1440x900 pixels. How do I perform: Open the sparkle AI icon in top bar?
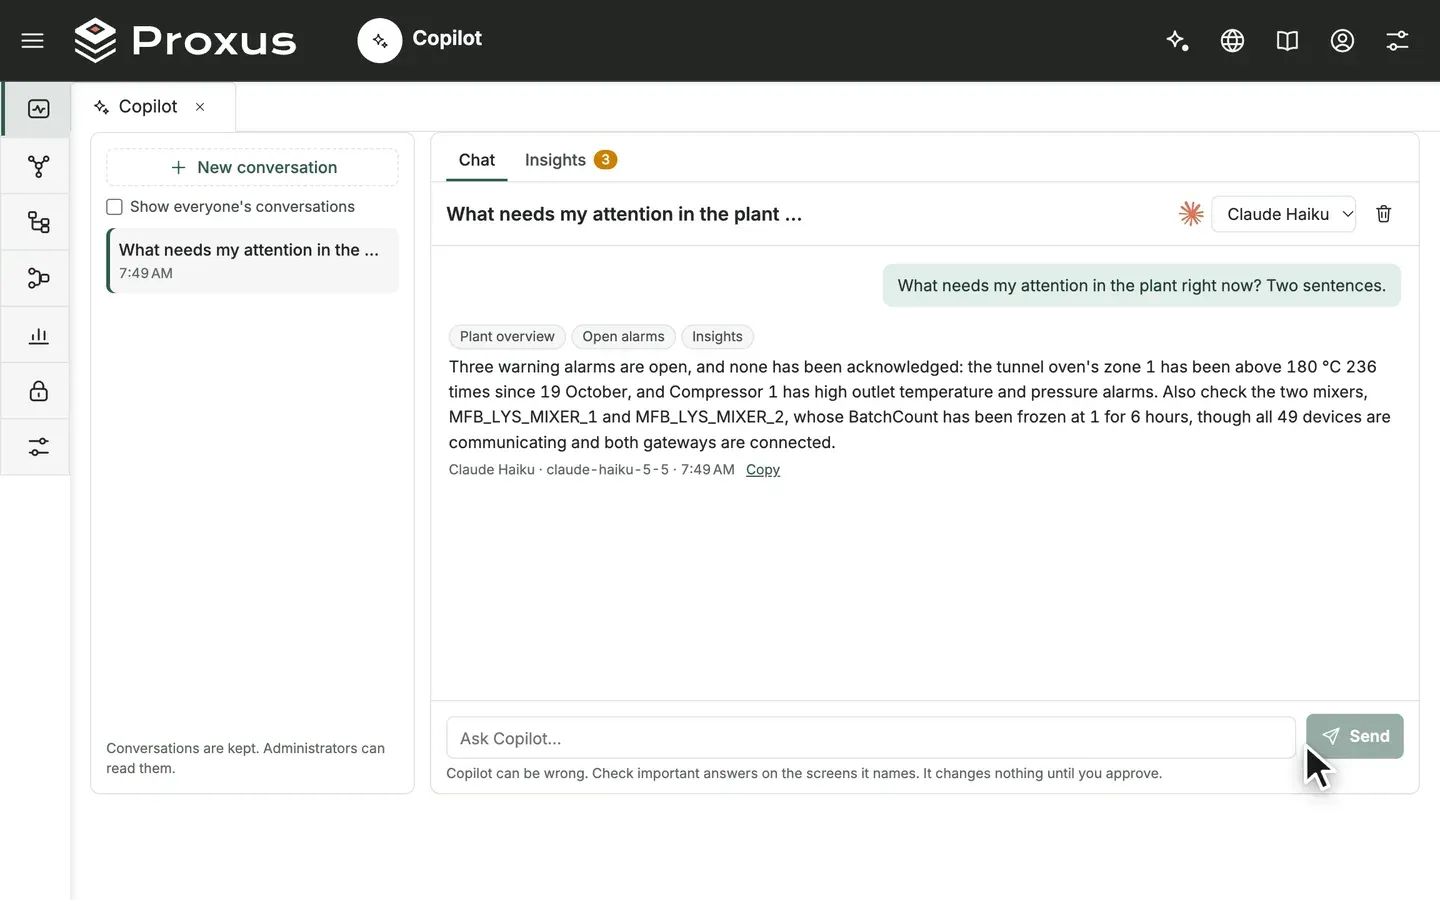(1177, 40)
